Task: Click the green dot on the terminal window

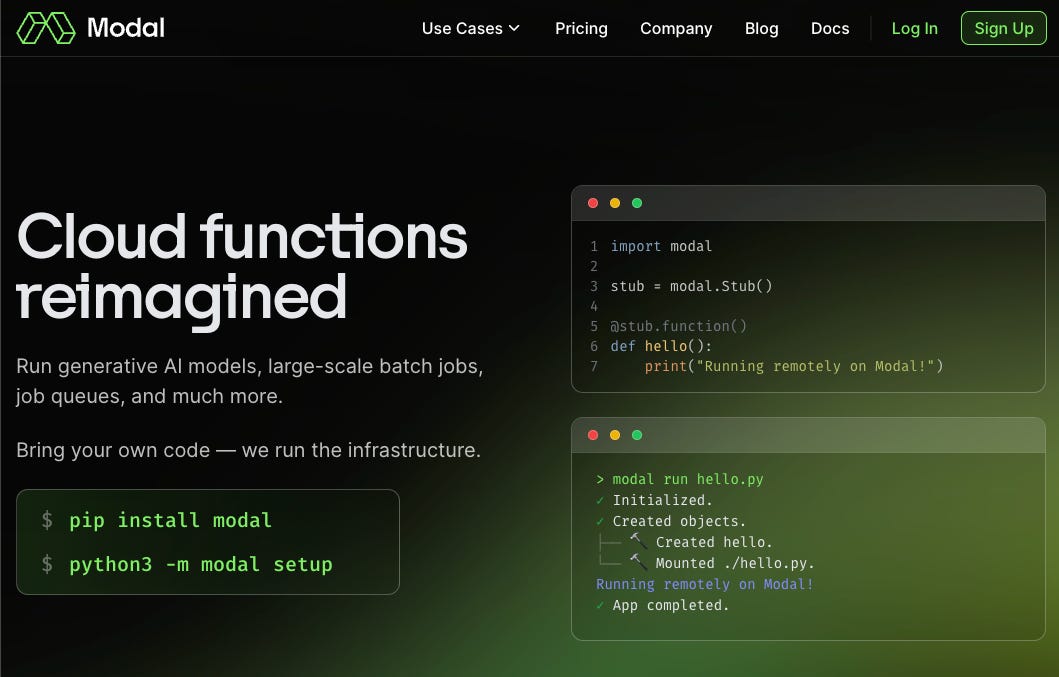Action: pyautogui.click(x=637, y=435)
